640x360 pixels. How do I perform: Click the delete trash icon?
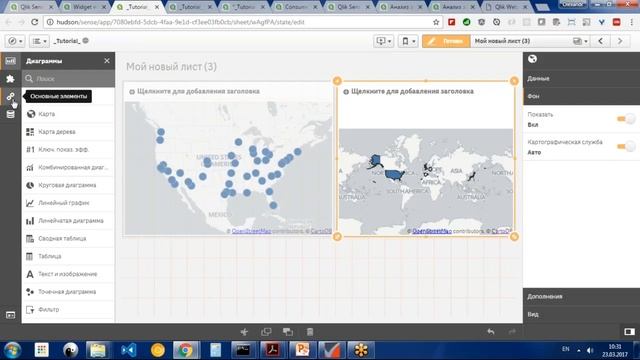310,332
